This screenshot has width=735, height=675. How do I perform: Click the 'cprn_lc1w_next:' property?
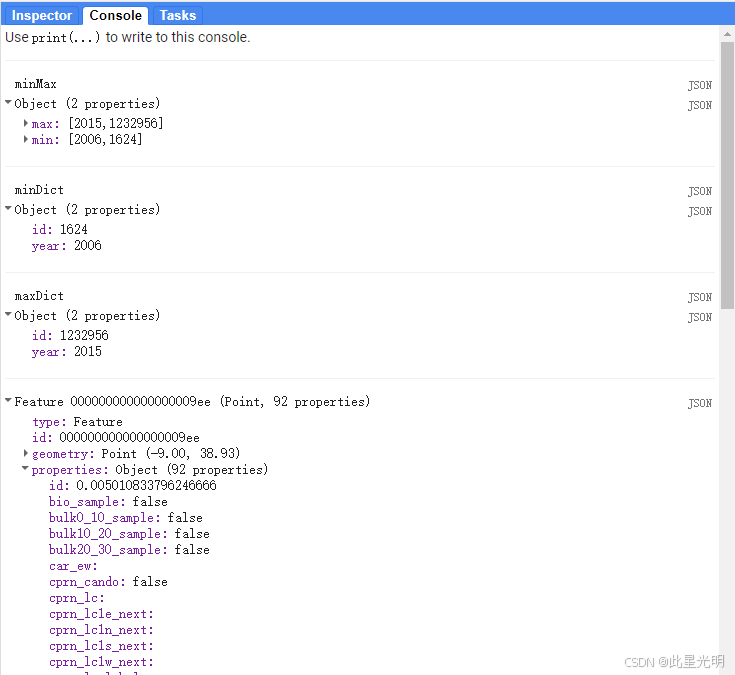[x=101, y=661]
